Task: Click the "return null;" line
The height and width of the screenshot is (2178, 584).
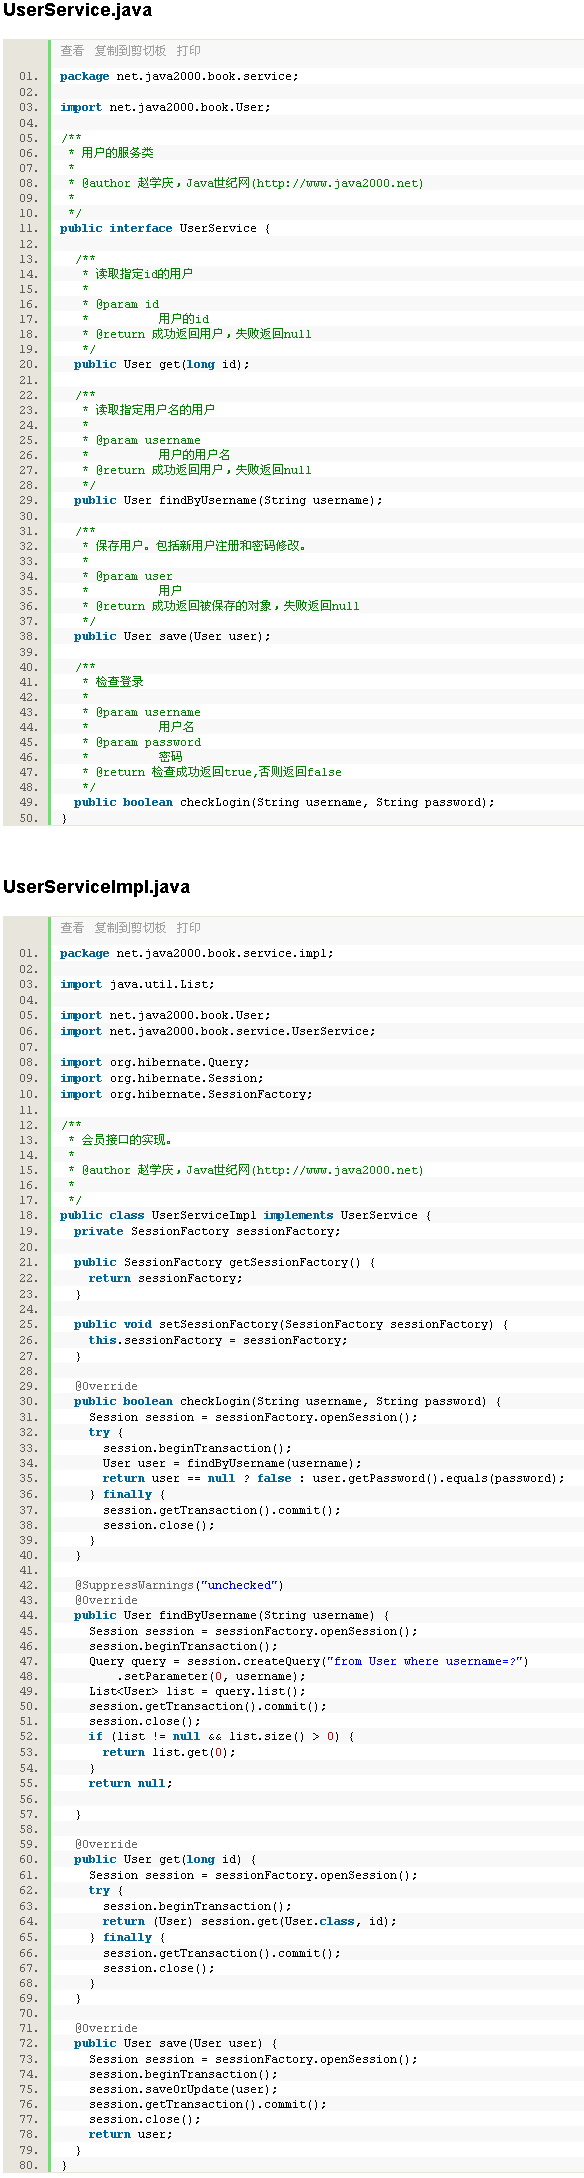Action: [x=130, y=1783]
